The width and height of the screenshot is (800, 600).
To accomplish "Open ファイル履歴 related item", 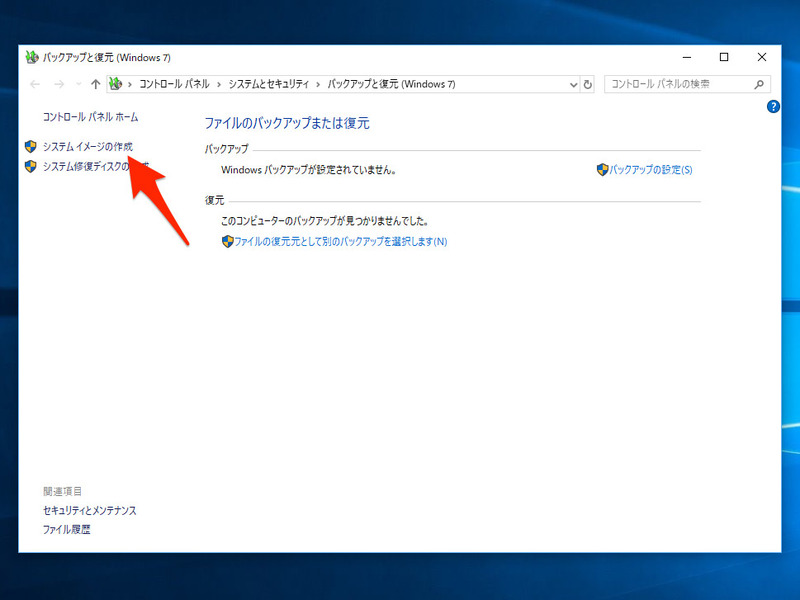I will 66,530.
